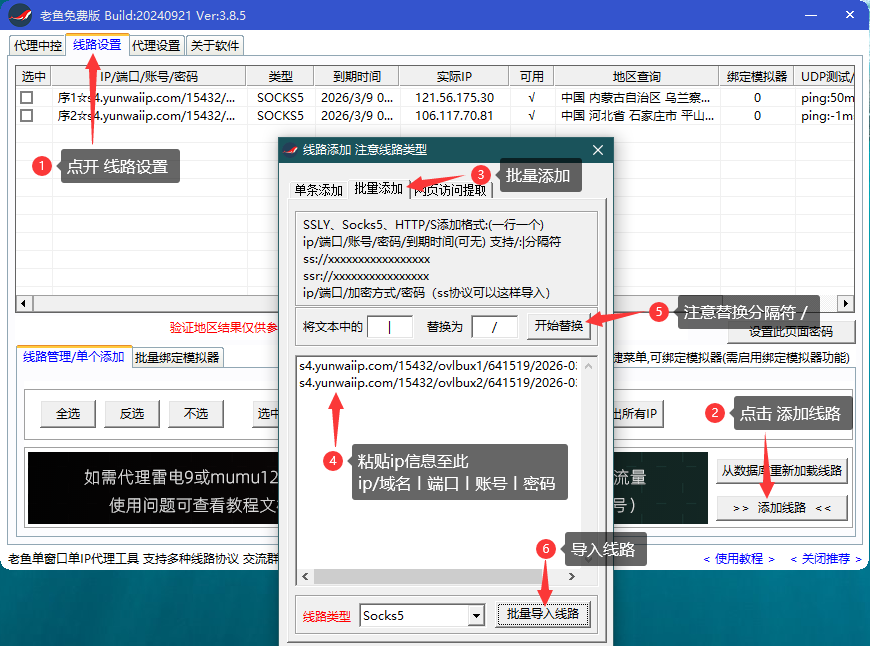The image size is (870, 646).
Task: Click the 替换为 input field
Action: click(494, 326)
